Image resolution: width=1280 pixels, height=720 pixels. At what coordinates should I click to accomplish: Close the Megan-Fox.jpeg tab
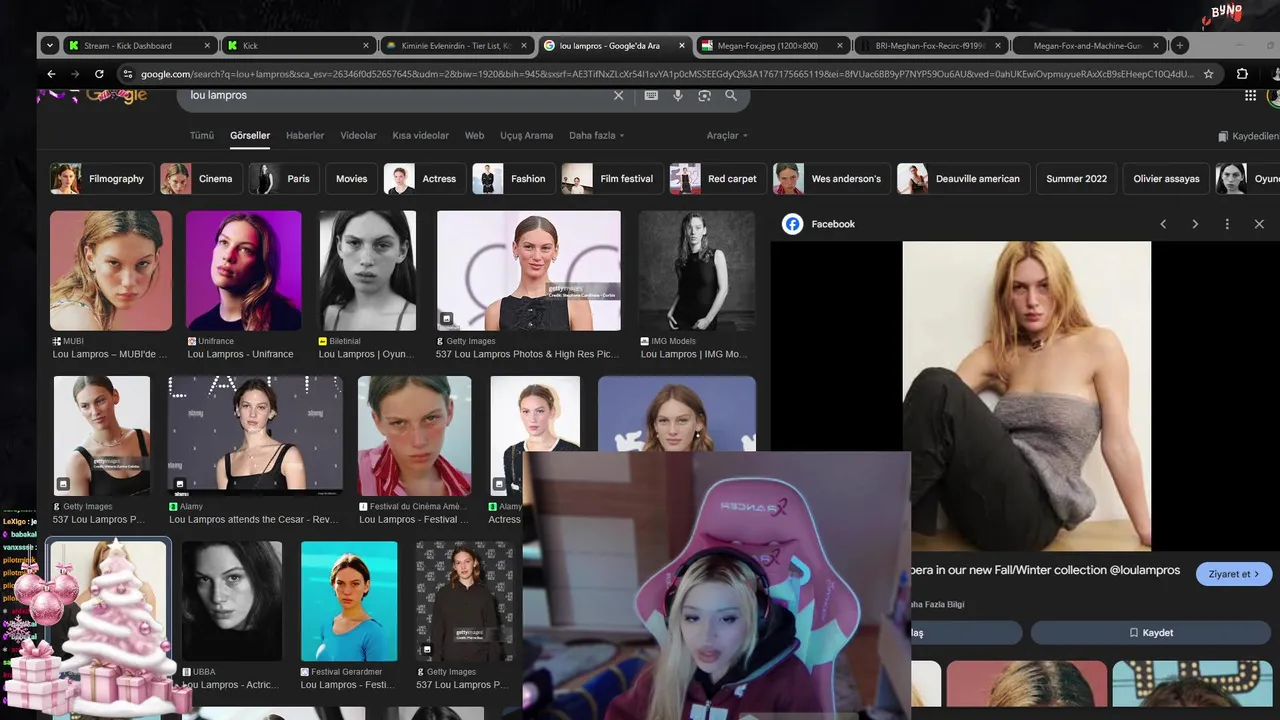pos(839,45)
